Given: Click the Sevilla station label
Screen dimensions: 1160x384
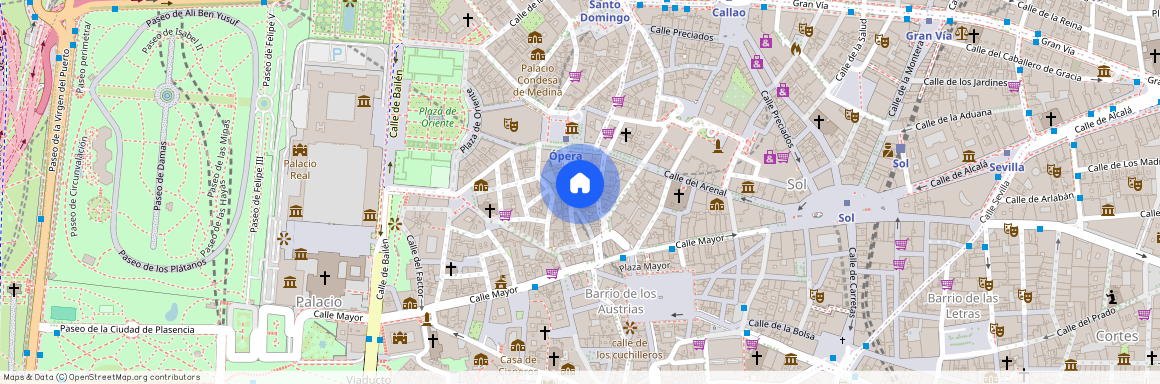Looking at the screenshot, I should (x=1006, y=167).
